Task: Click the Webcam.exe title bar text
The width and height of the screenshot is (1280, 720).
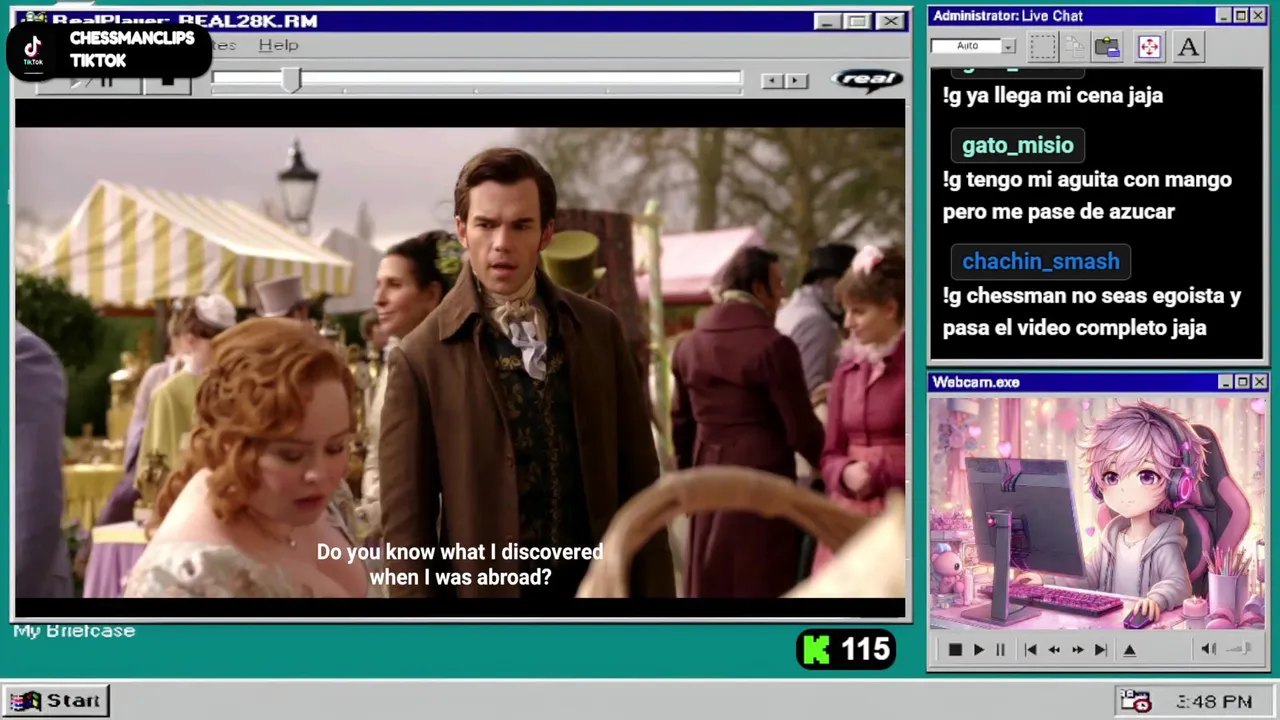Action: 976,382
